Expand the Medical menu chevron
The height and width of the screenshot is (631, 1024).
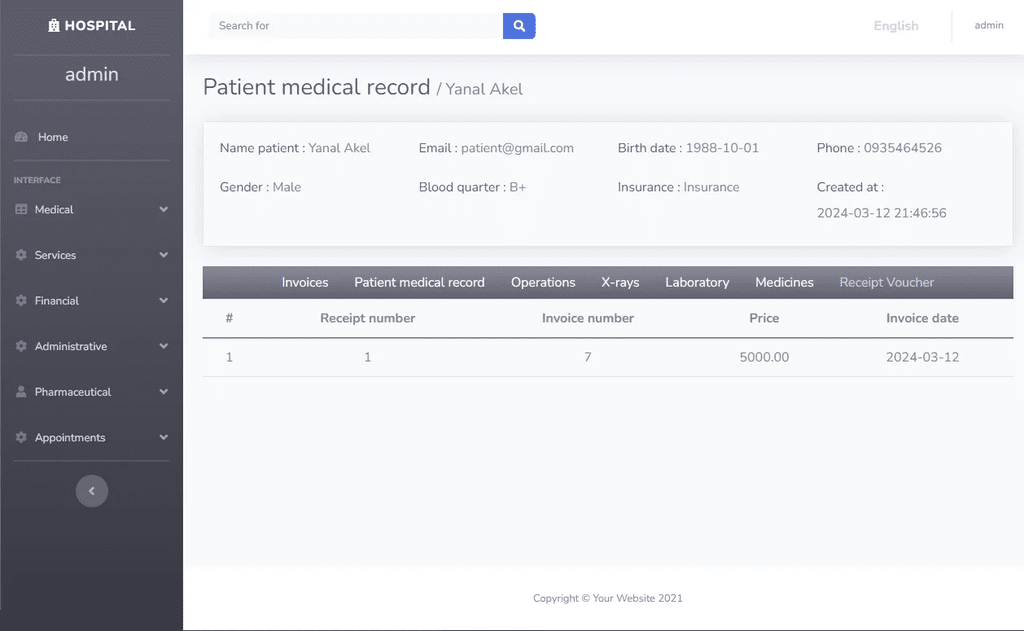[163, 209]
